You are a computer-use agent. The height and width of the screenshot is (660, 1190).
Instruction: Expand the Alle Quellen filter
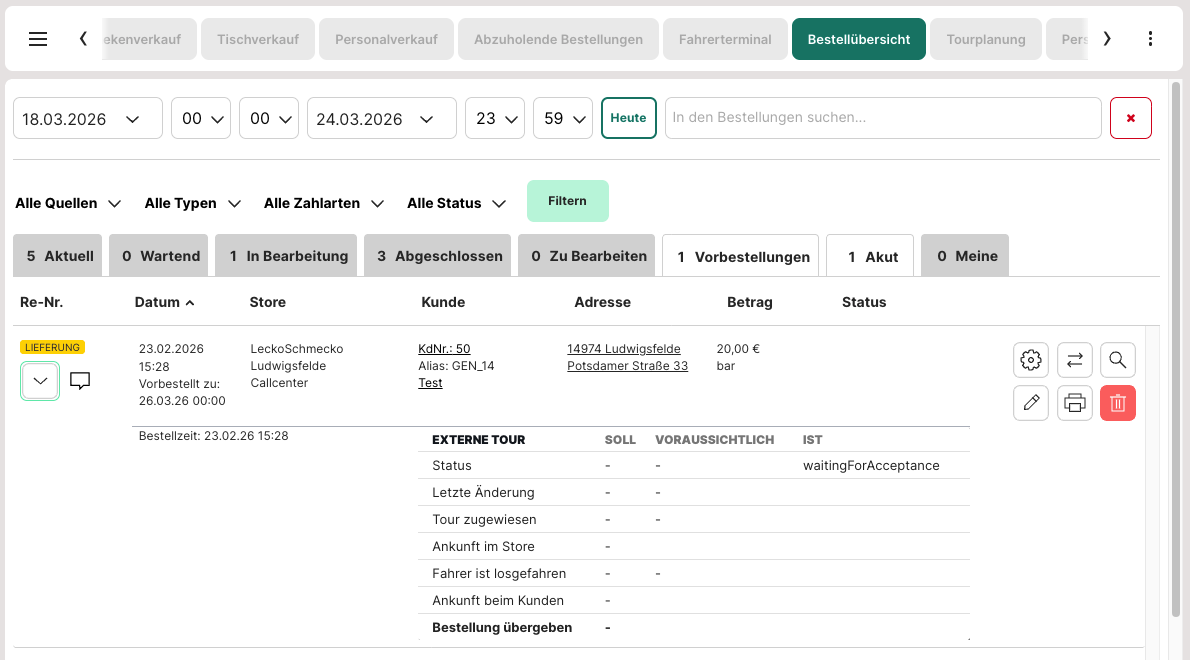[x=68, y=203]
